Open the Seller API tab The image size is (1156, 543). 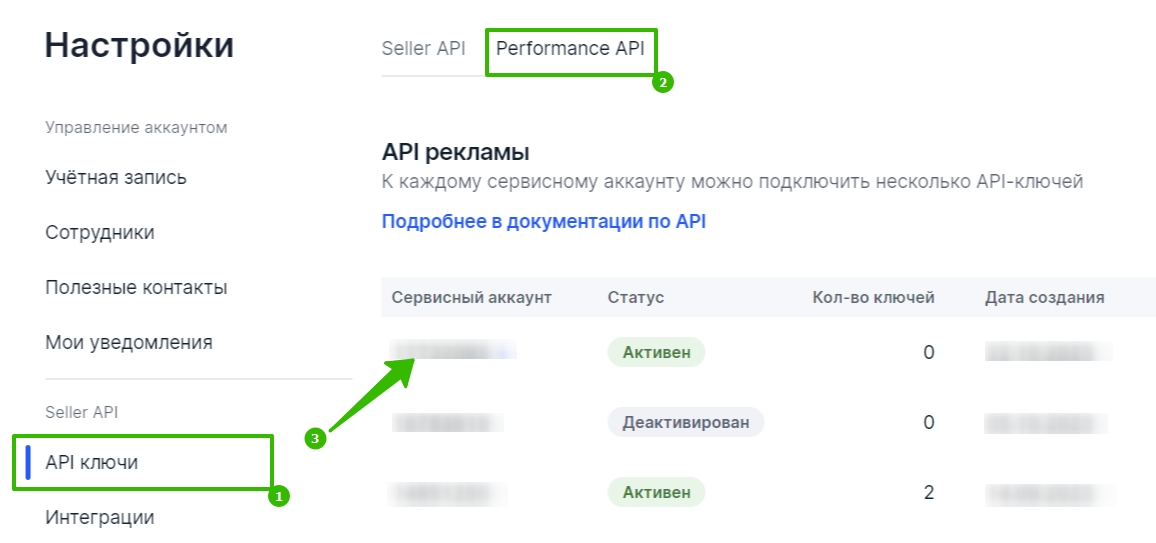pyautogui.click(x=423, y=49)
